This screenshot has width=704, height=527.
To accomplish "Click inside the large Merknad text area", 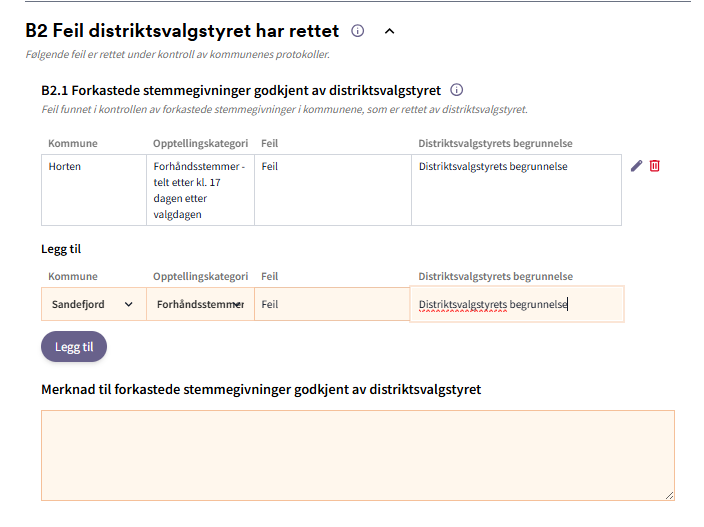I will tap(357, 455).
